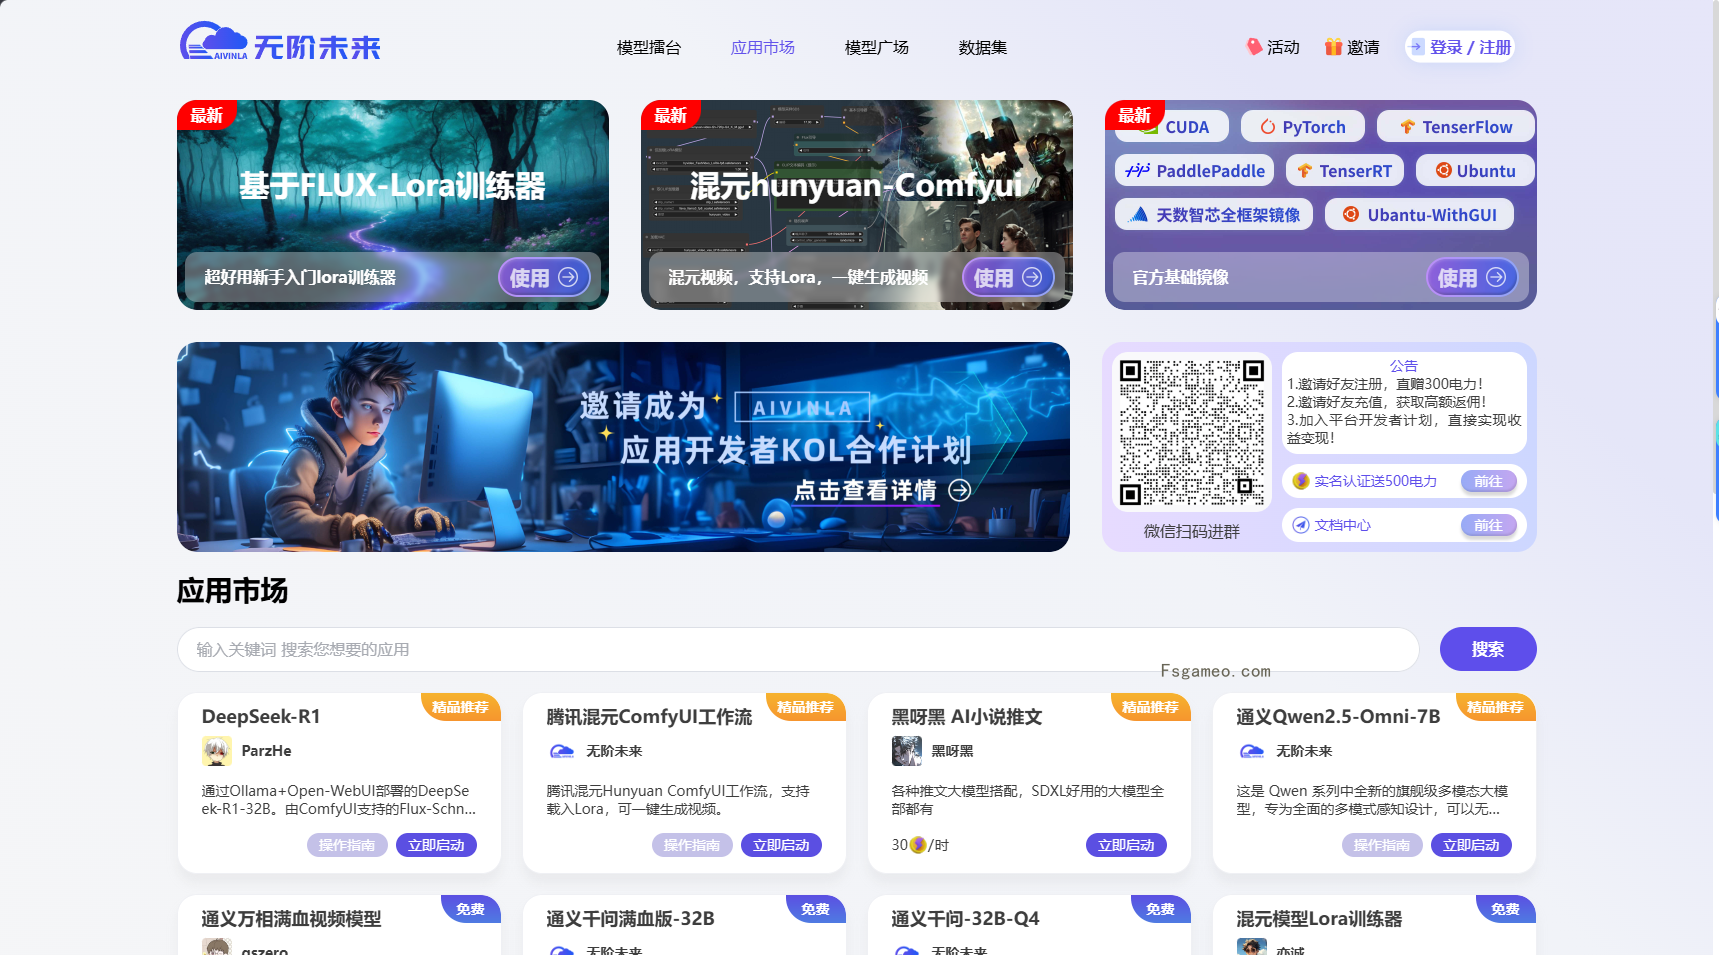Image resolution: width=1719 pixels, height=955 pixels.
Task: Click the Ubantu-WithGUI circle icon
Action: (1351, 214)
